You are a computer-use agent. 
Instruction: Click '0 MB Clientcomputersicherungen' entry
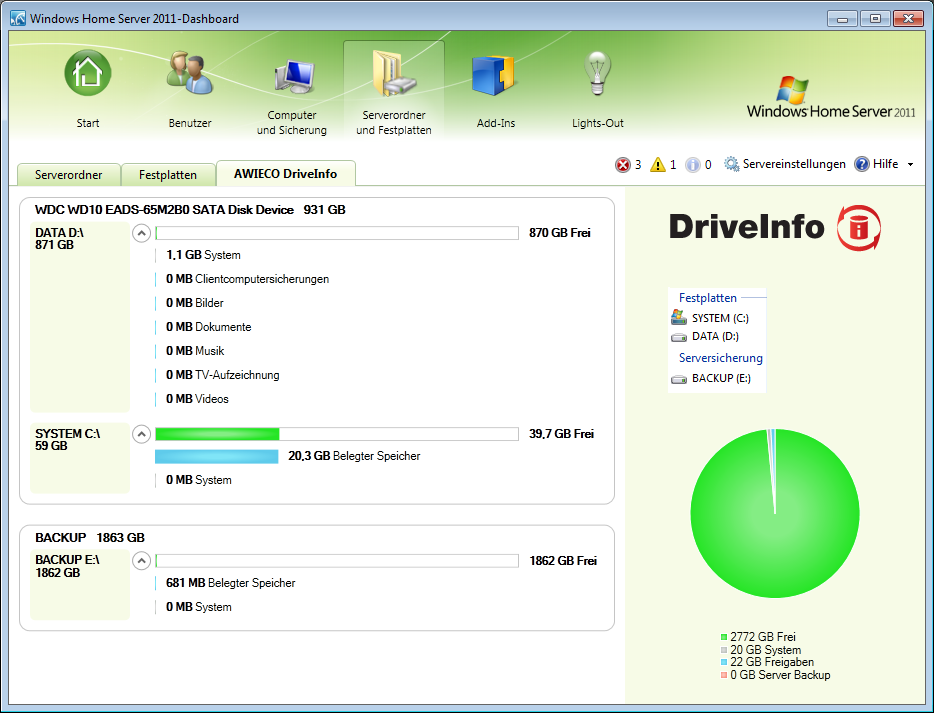(247, 279)
